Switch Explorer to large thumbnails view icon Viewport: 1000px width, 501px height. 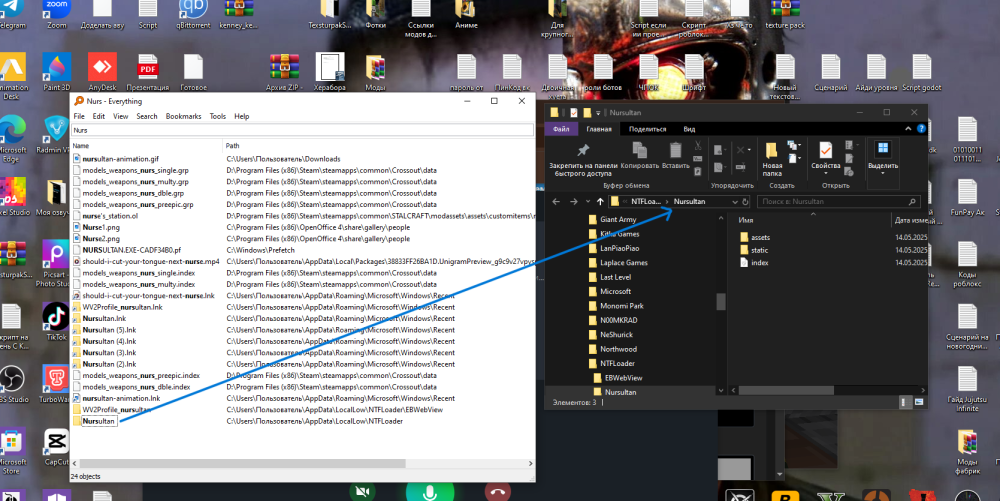[x=919, y=402]
